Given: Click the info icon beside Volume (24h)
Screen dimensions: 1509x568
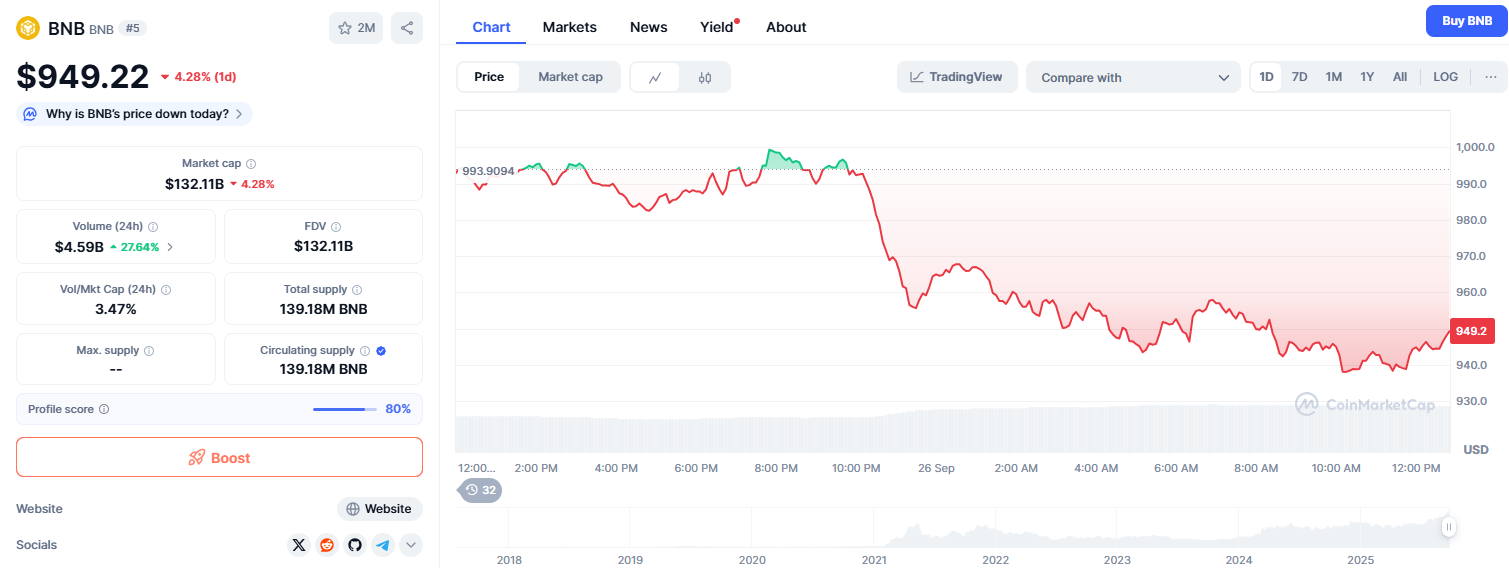Looking at the screenshot, I should [x=153, y=227].
